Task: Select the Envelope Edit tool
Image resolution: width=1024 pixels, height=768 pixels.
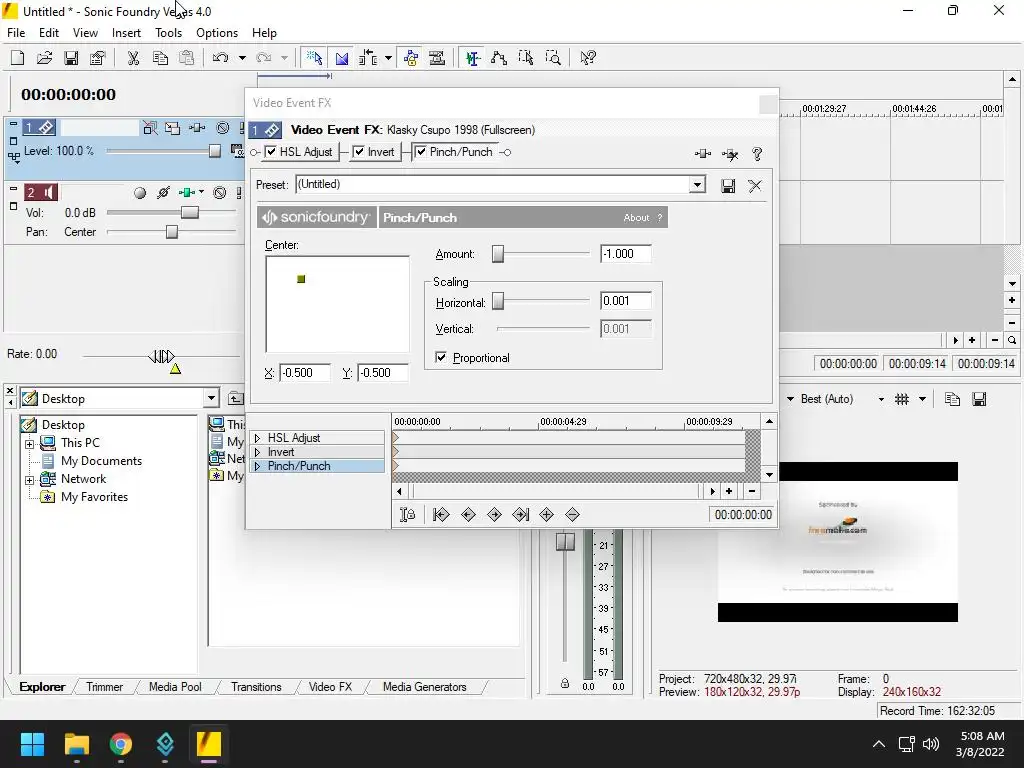Action: click(x=499, y=57)
